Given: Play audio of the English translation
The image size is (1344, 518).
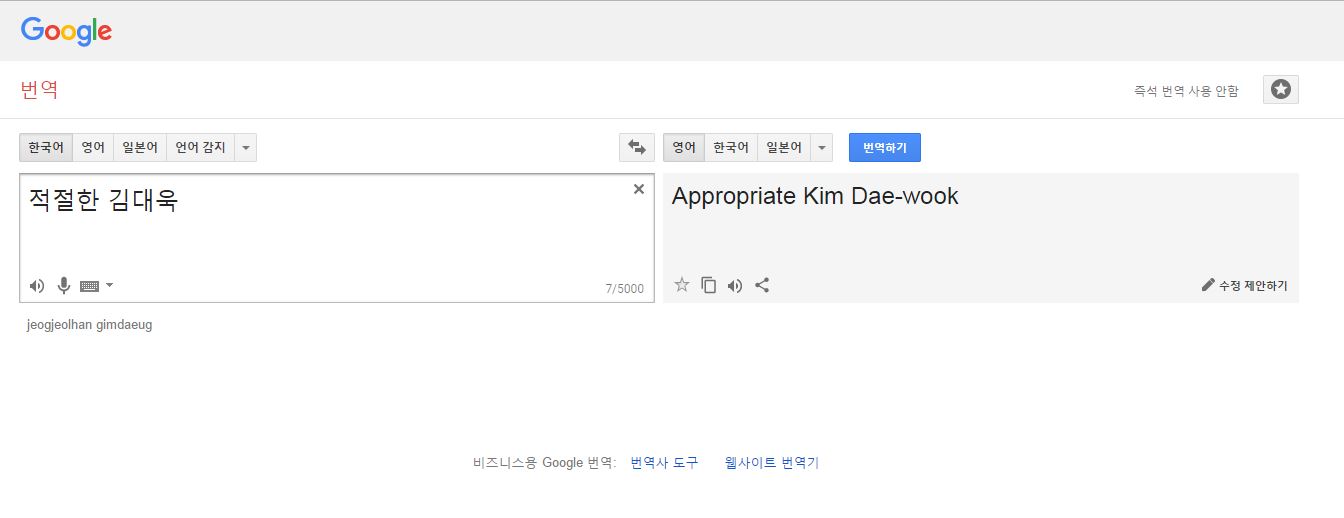Looking at the screenshot, I should pos(735,285).
